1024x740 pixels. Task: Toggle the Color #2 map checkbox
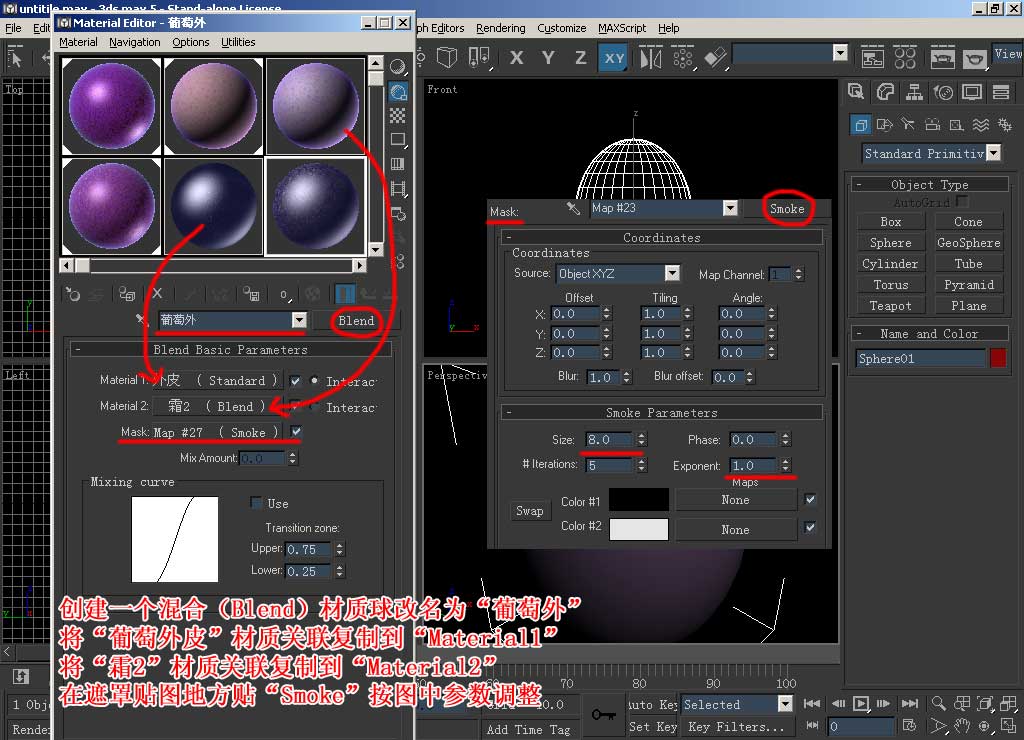coord(810,527)
